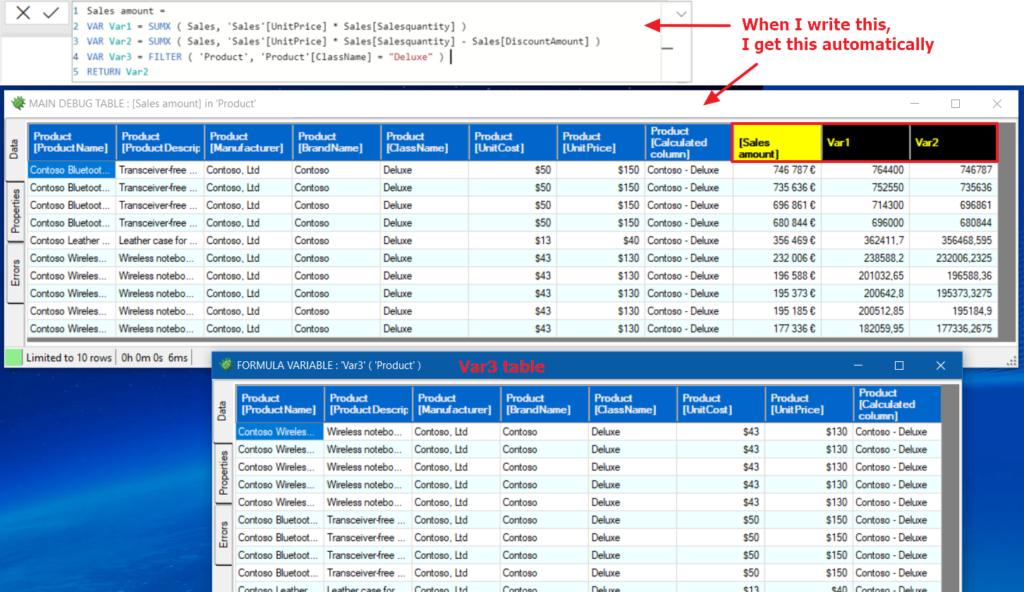Select the 'Contoso Leather ...' row in main table
This screenshot has height=592, width=1024.
[72, 240]
